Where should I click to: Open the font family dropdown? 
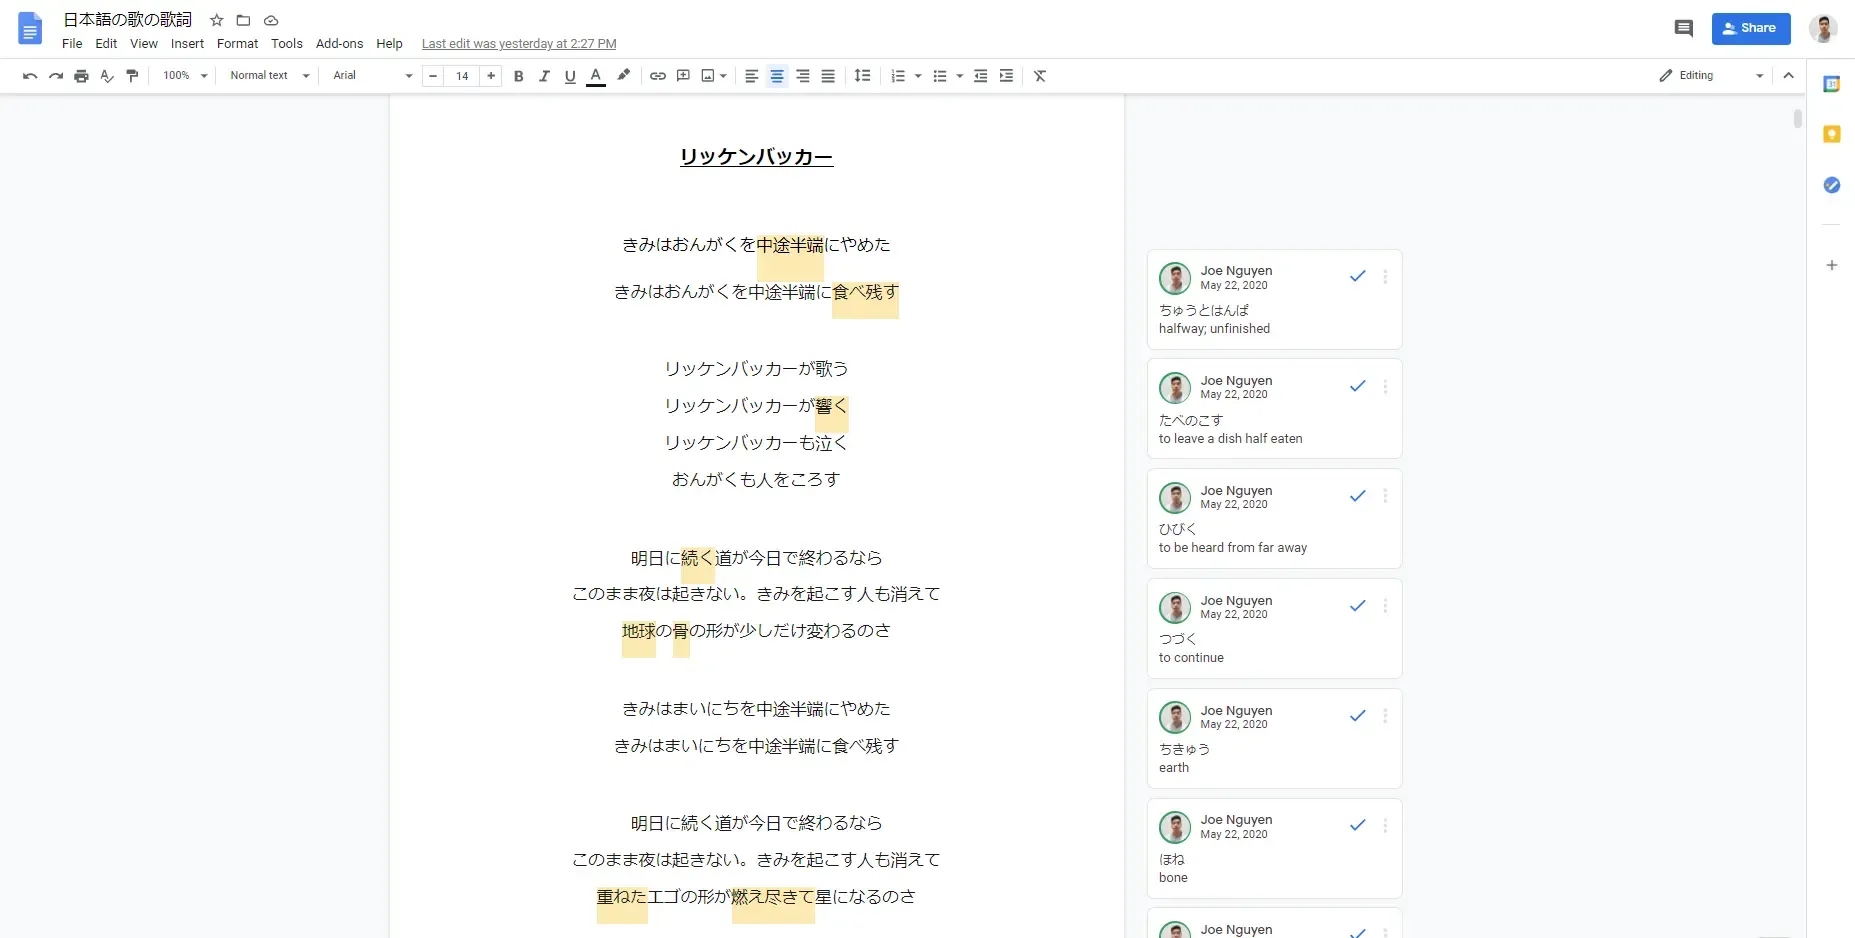[x=370, y=76]
